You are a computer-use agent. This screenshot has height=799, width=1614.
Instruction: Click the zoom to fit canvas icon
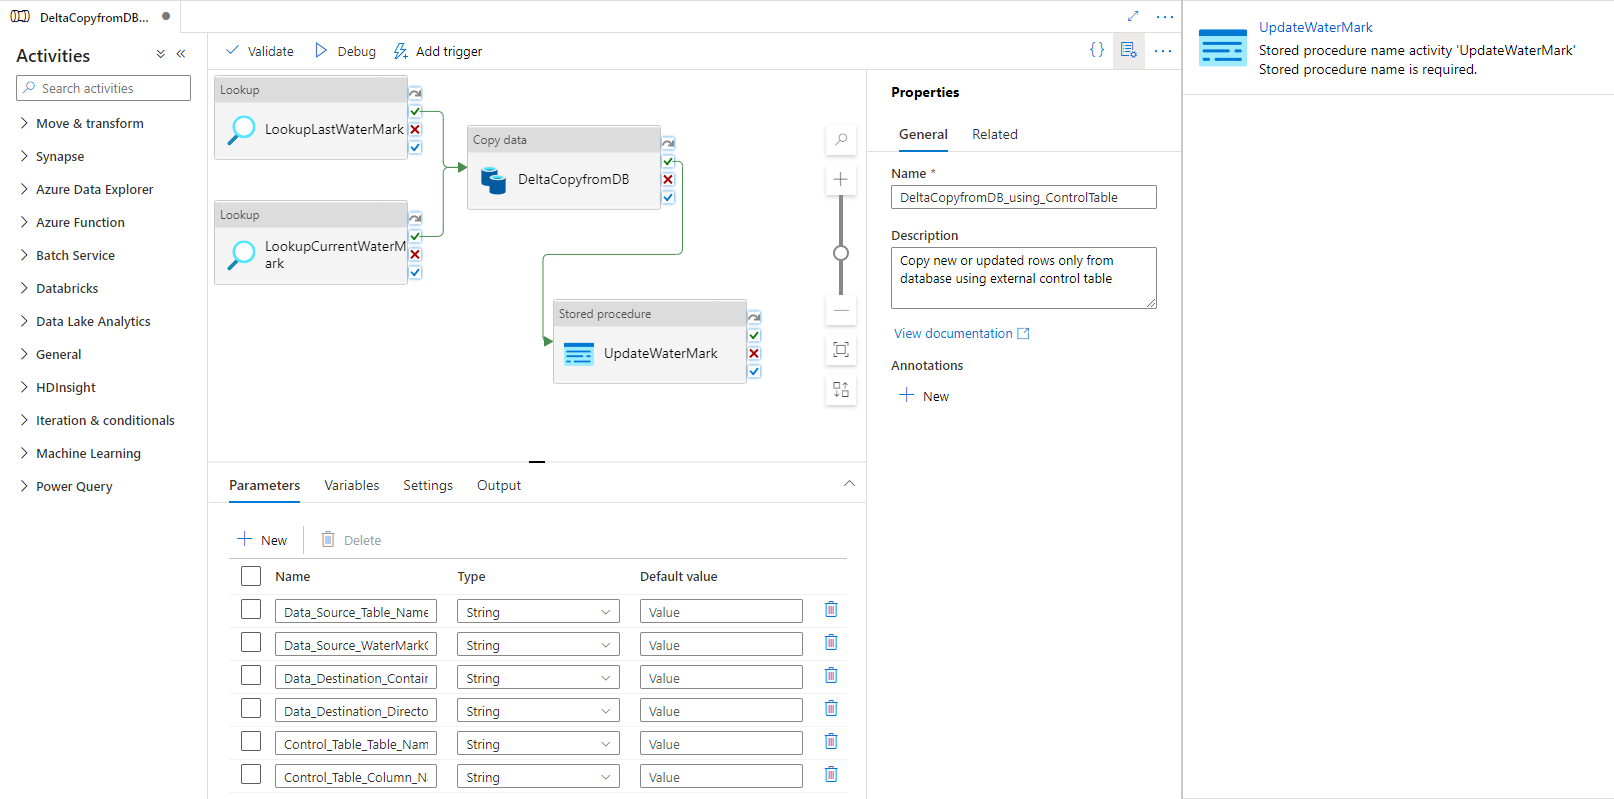(x=841, y=350)
